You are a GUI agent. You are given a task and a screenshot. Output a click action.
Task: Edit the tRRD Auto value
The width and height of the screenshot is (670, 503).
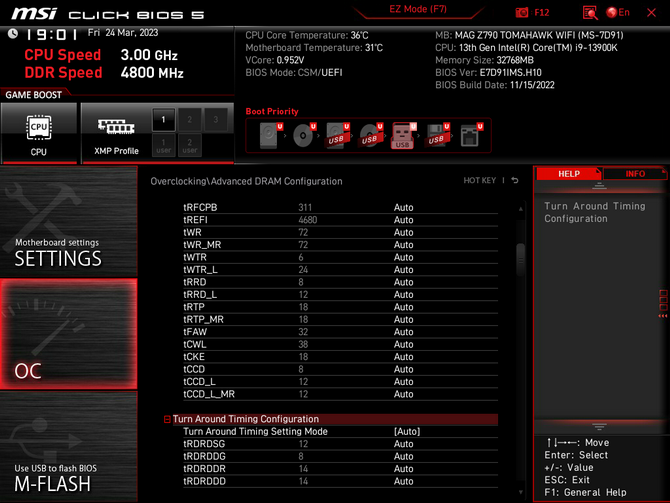tap(403, 282)
